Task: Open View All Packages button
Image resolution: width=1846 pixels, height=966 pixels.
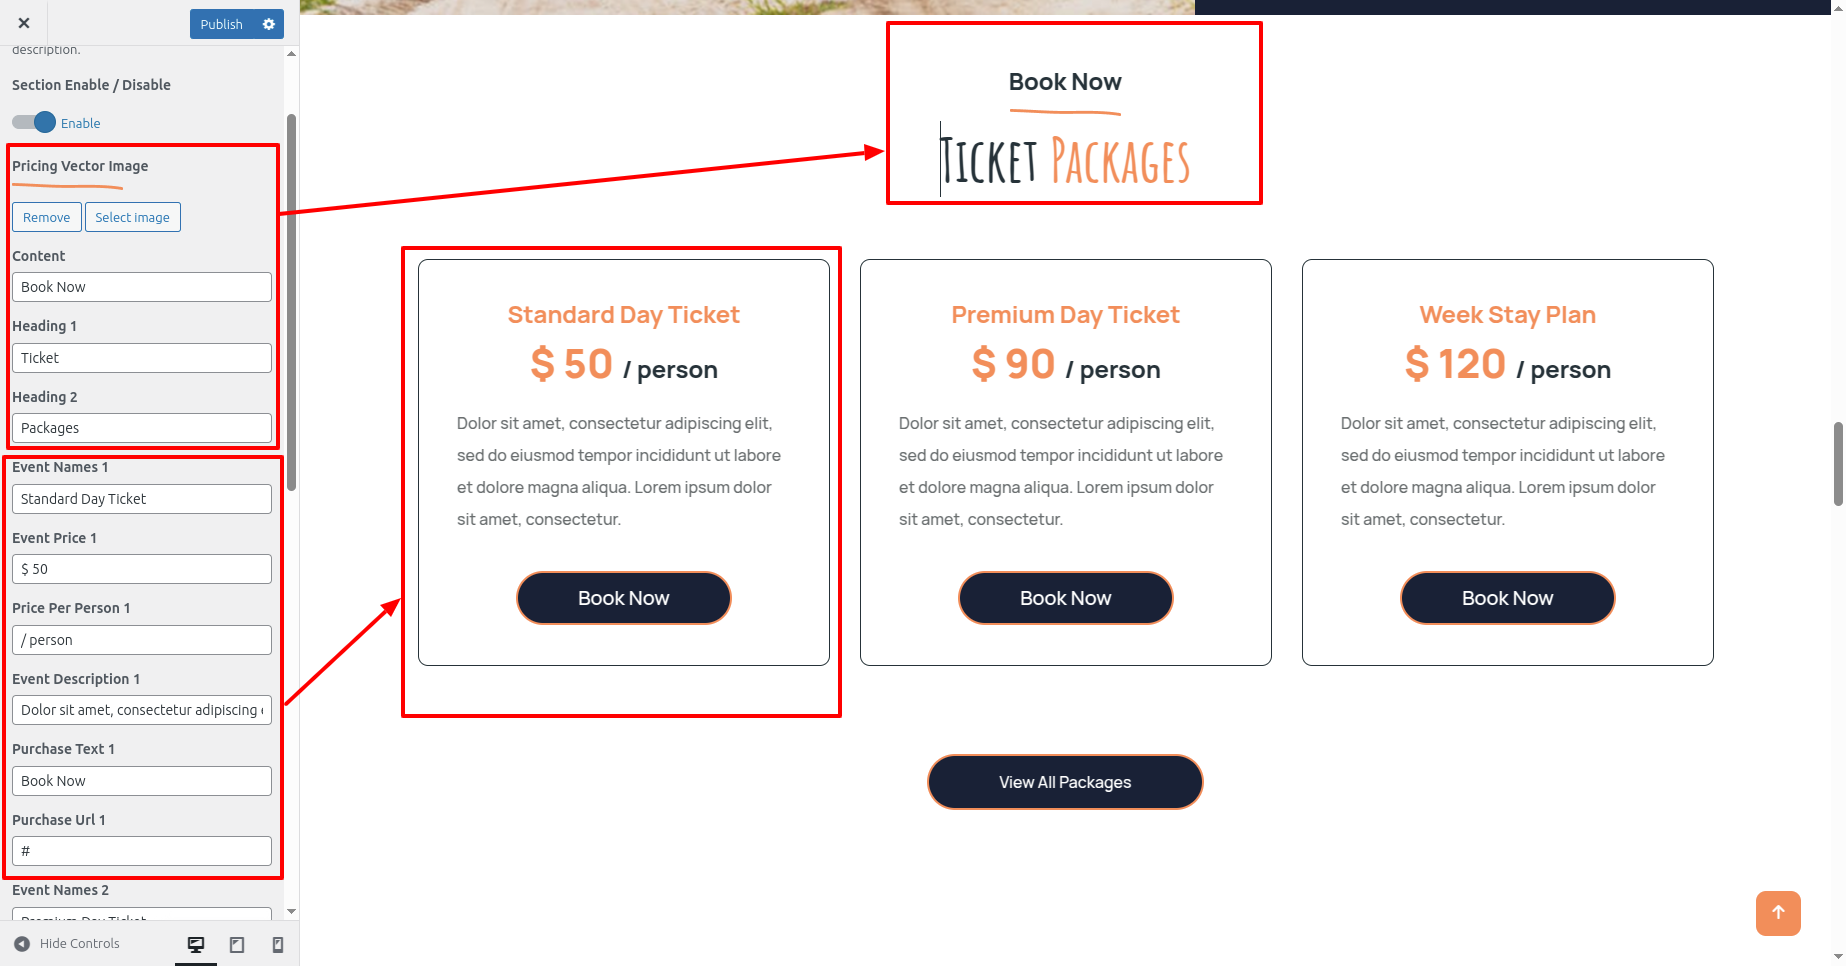Action: pyautogui.click(x=1065, y=782)
